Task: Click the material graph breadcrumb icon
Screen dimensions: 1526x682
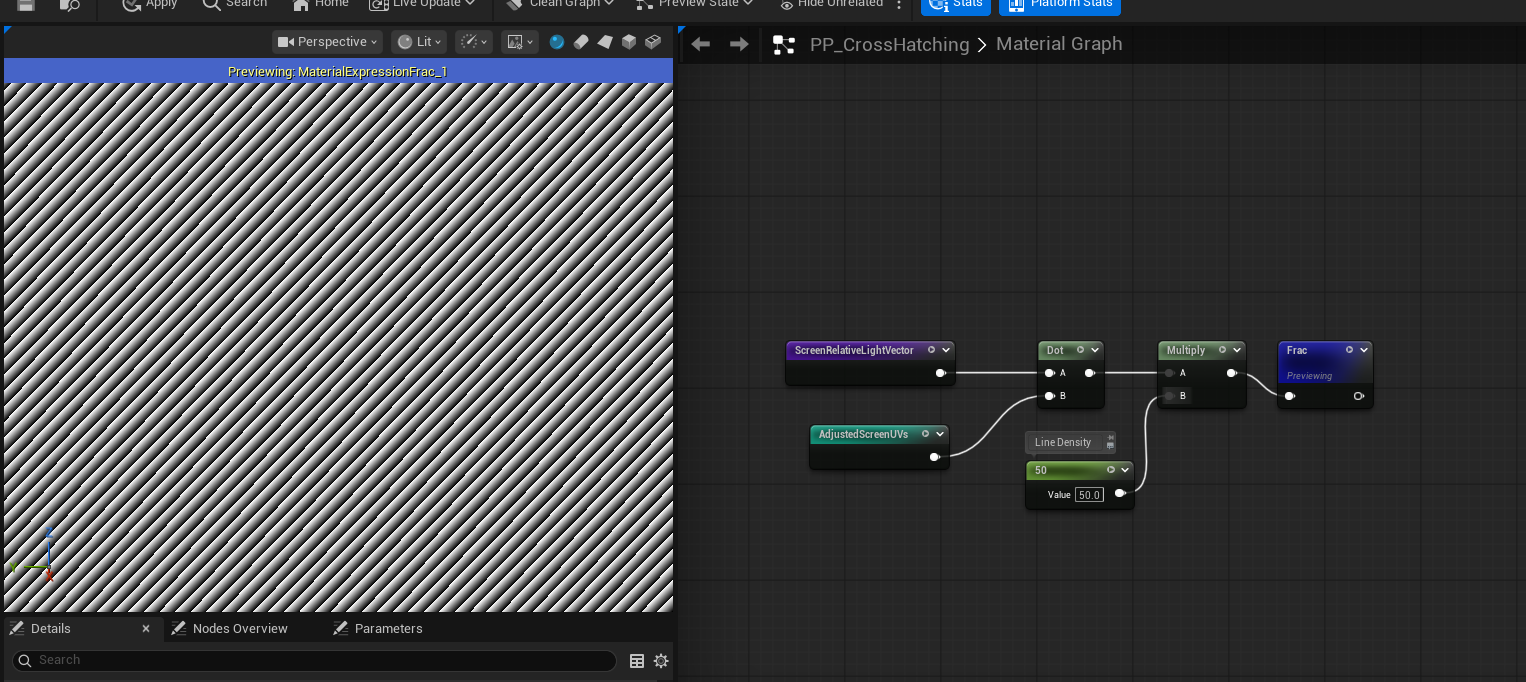Action: 785,44
